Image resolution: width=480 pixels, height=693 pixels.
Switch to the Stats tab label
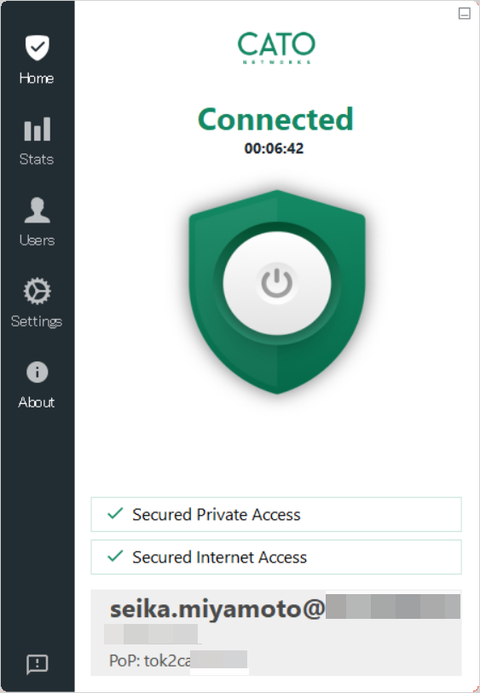(x=37, y=159)
